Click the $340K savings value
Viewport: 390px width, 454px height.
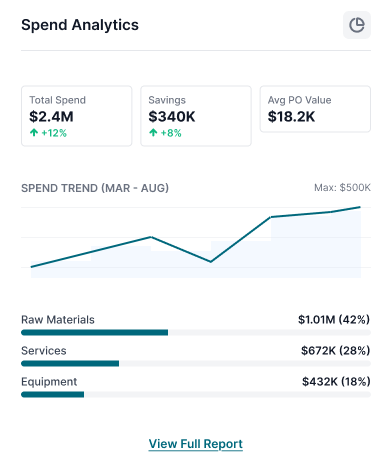[172, 117]
